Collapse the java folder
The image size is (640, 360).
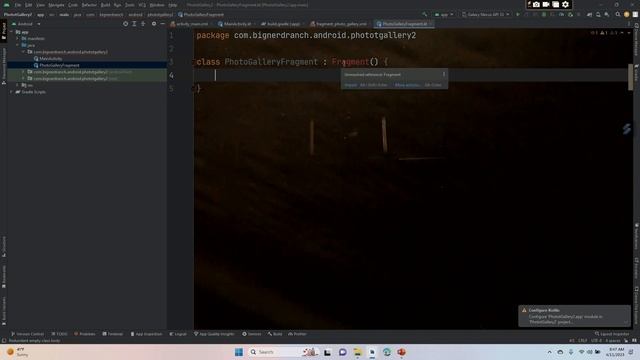point(18,45)
